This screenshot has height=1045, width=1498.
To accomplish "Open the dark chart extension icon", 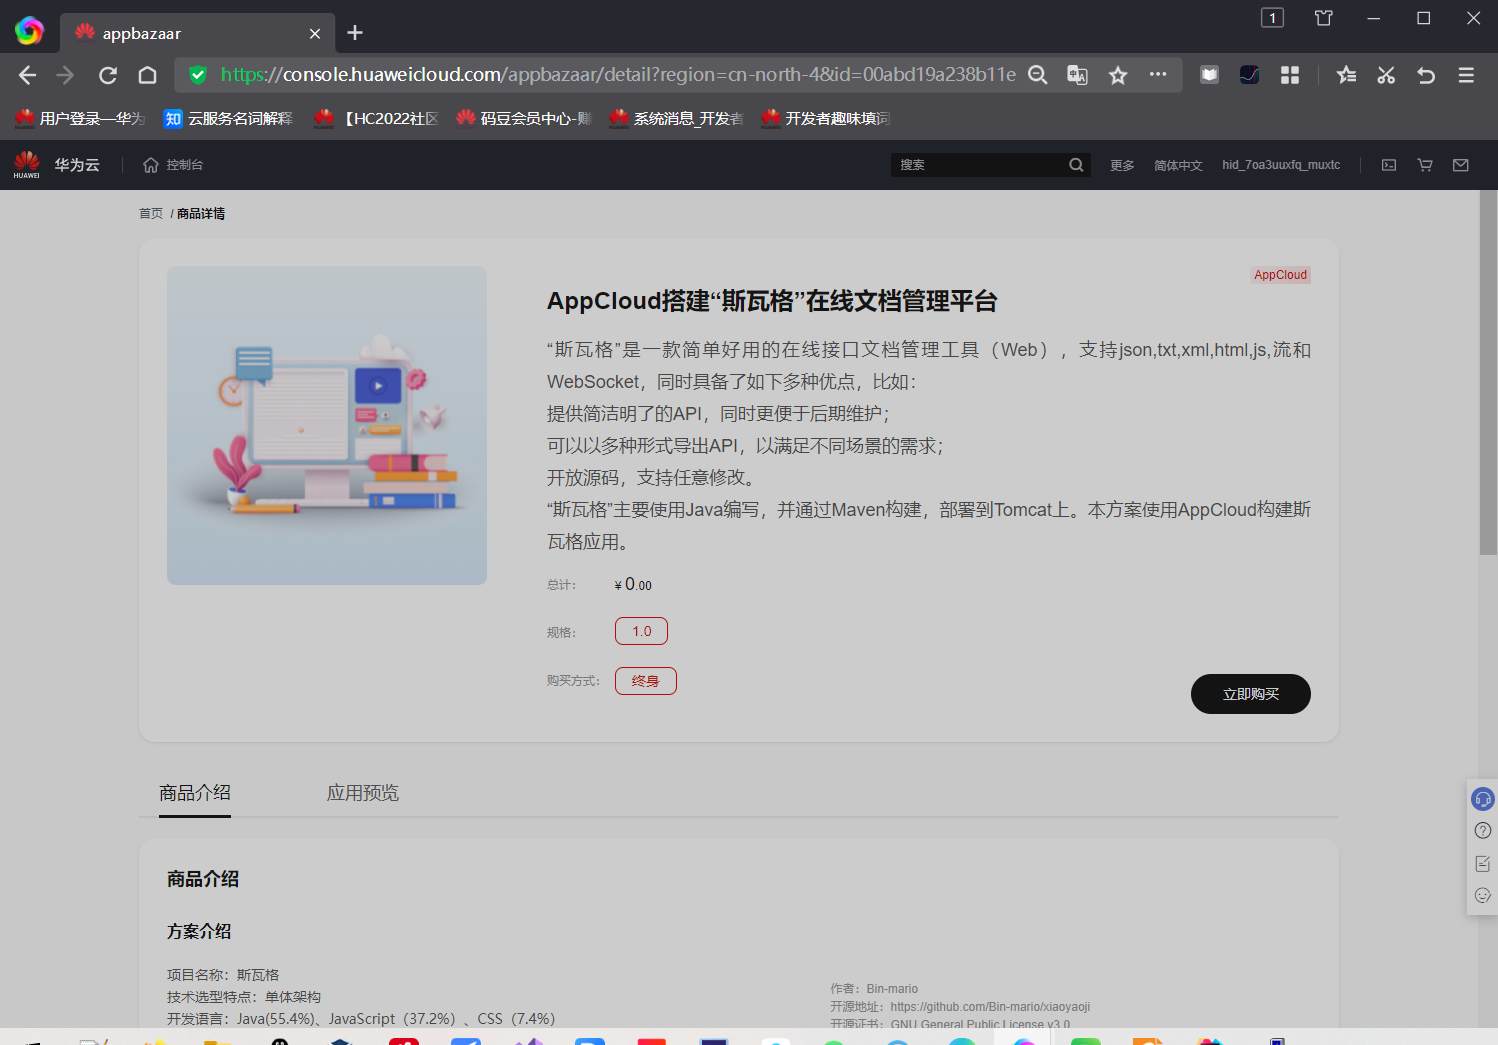I will (x=1249, y=75).
